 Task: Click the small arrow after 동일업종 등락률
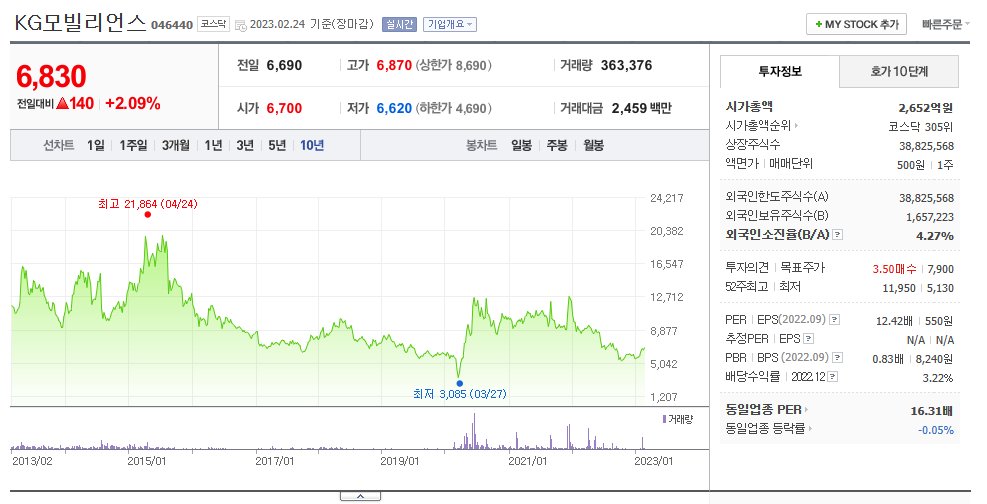tap(809, 428)
